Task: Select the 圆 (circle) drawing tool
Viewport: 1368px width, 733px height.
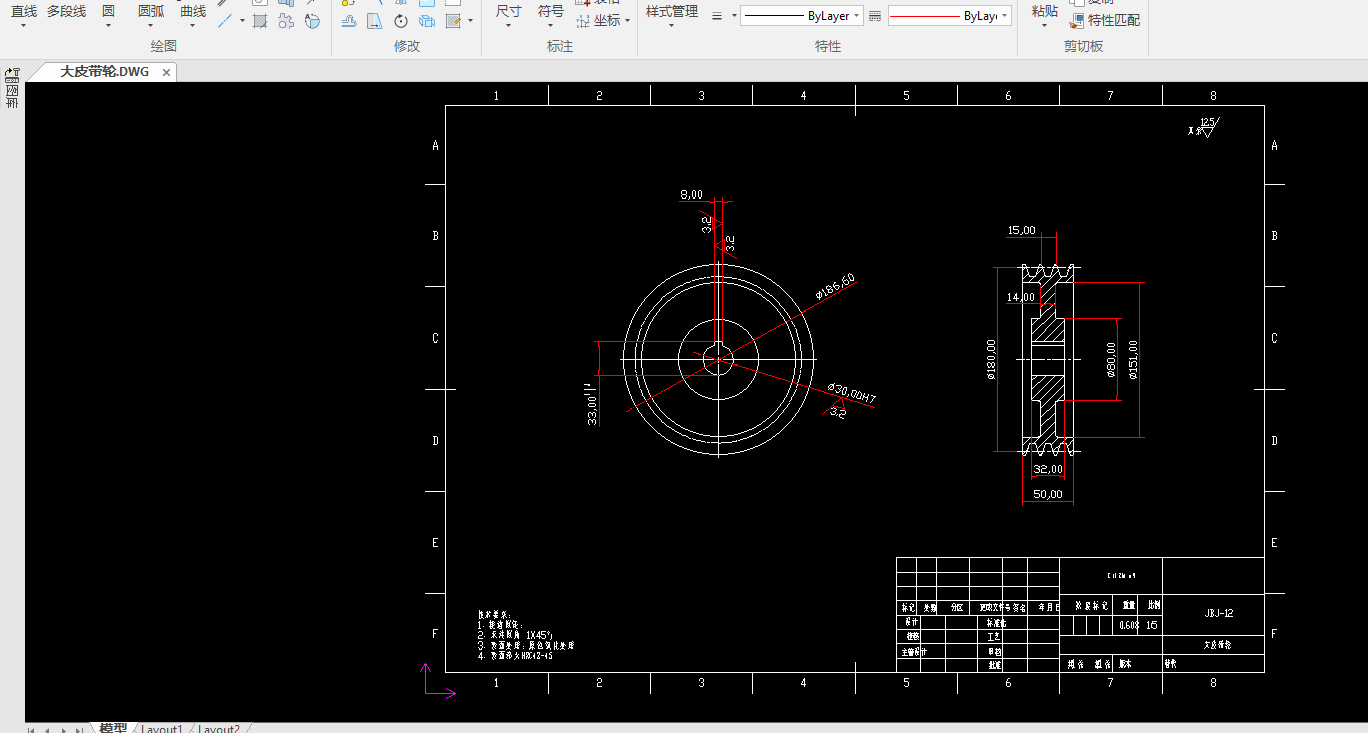Action: pyautogui.click(x=108, y=12)
